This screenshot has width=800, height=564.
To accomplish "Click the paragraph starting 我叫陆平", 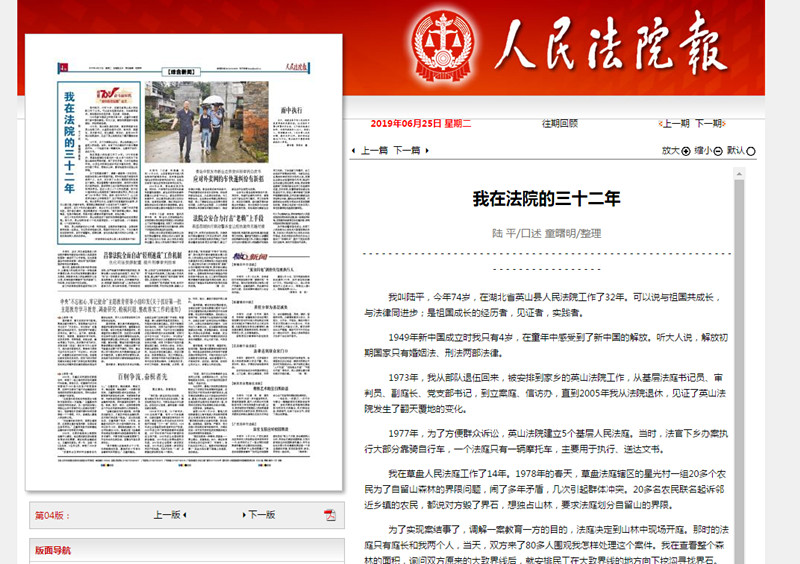I will pyautogui.click(x=542, y=305).
